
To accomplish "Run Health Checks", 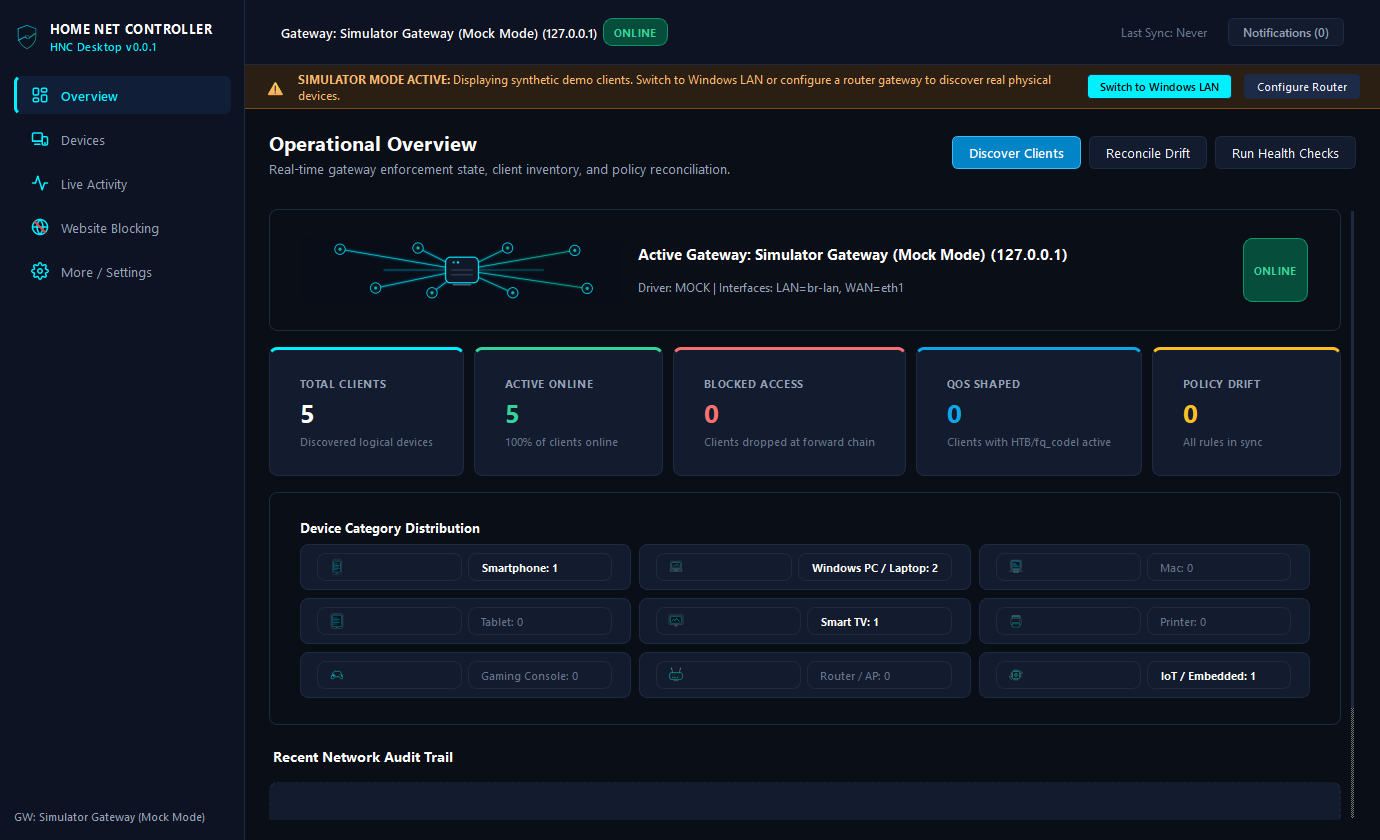I will click(1285, 153).
